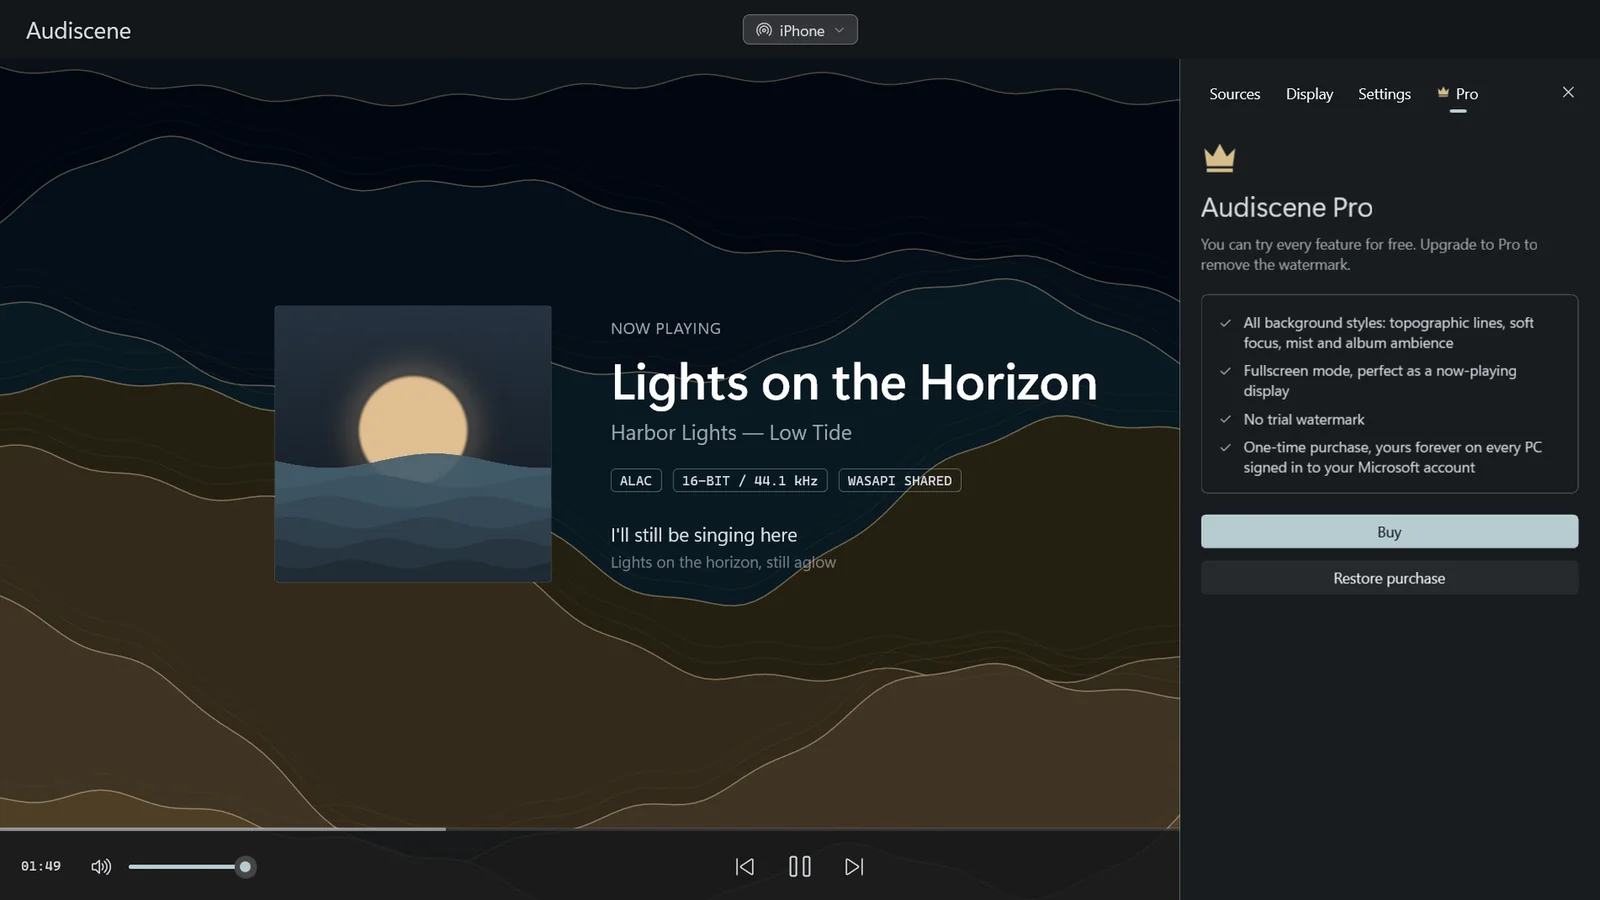This screenshot has height=900, width=1600.
Task: Open the Settings tab
Action: (1385, 94)
